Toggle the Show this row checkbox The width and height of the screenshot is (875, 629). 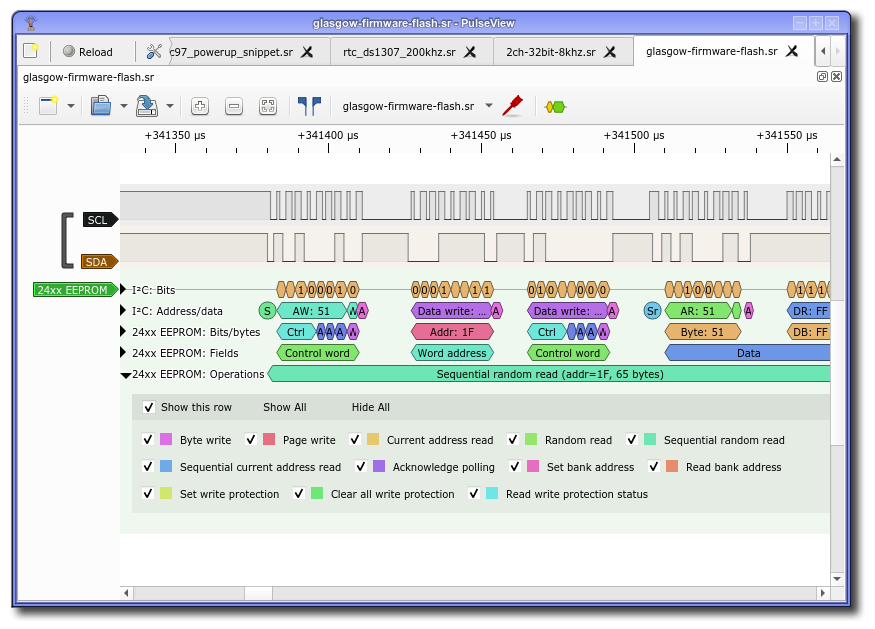pyautogui.click(x=148, y=407)
